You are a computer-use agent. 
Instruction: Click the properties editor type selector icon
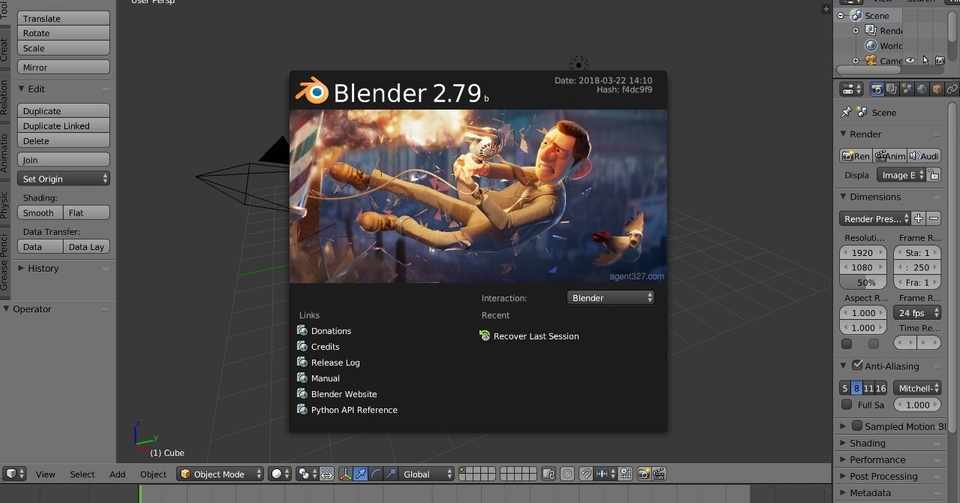851,89
